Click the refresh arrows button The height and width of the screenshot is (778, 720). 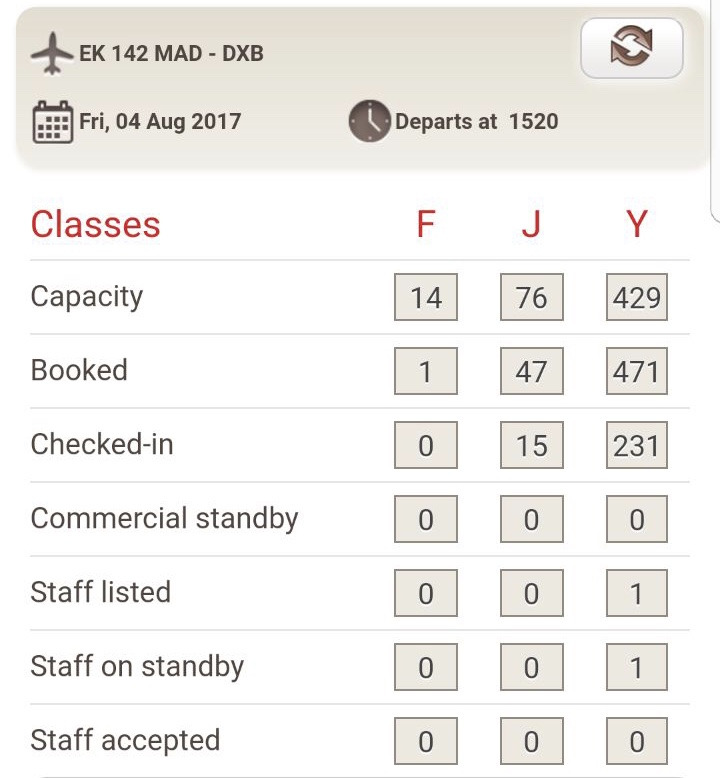pos(631,47)
